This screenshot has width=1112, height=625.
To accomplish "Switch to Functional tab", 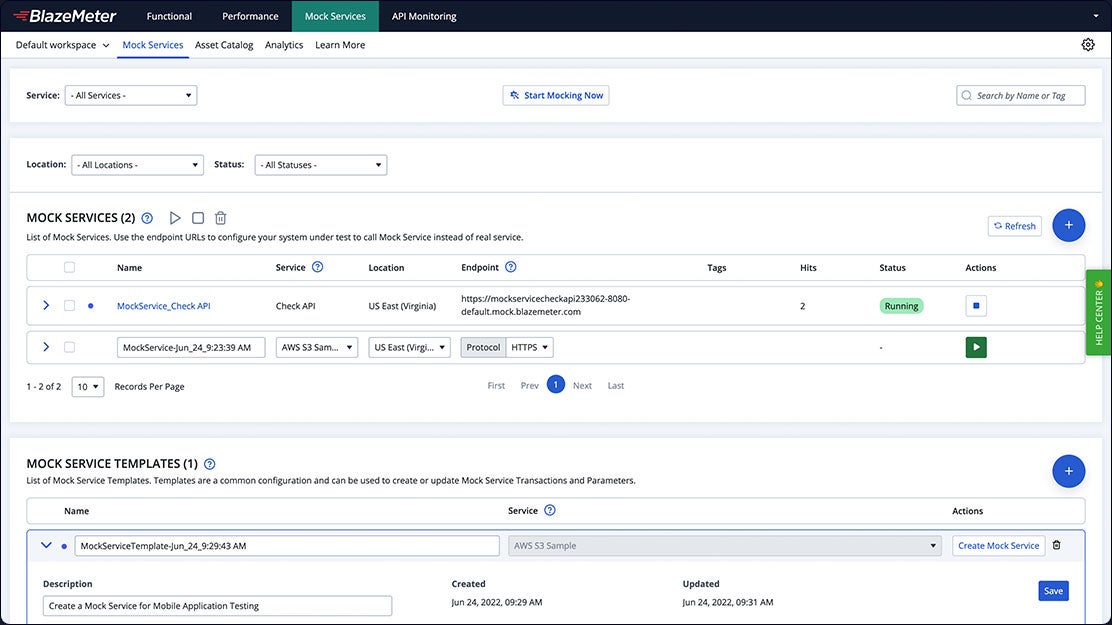I will click(169, 16).
